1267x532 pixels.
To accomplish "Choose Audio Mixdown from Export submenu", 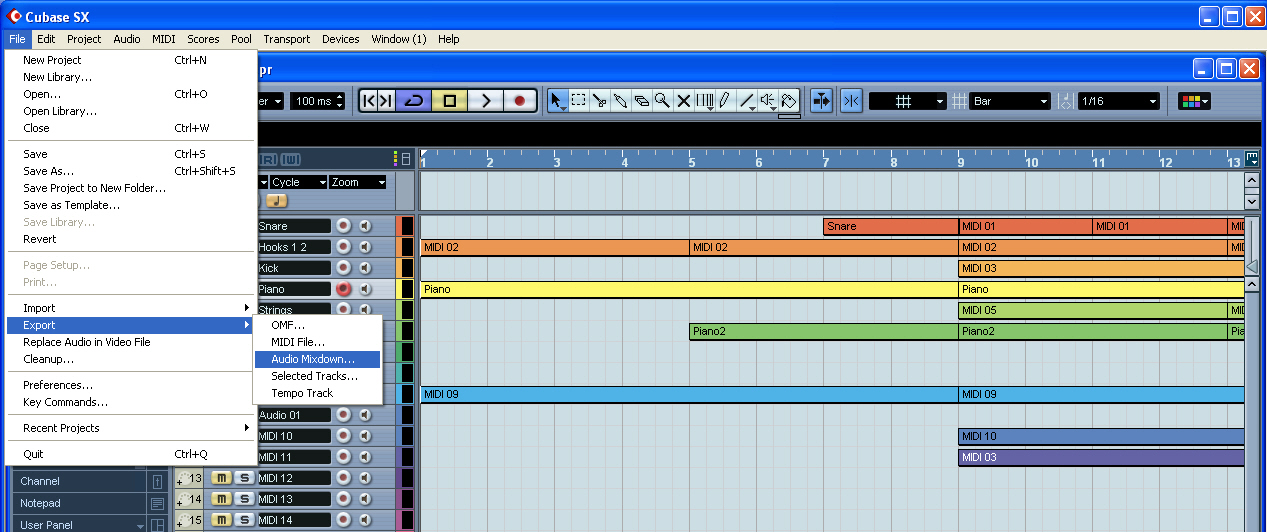I will 318,359.
